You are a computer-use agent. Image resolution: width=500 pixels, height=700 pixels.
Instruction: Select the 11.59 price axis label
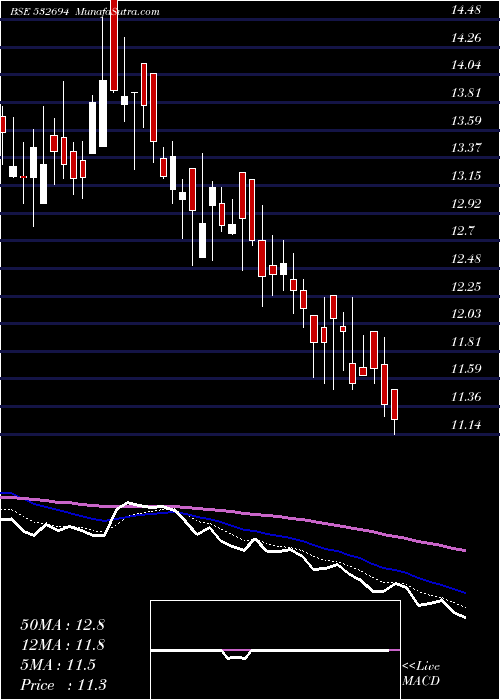pyautogui.click(x=466, y=369)
